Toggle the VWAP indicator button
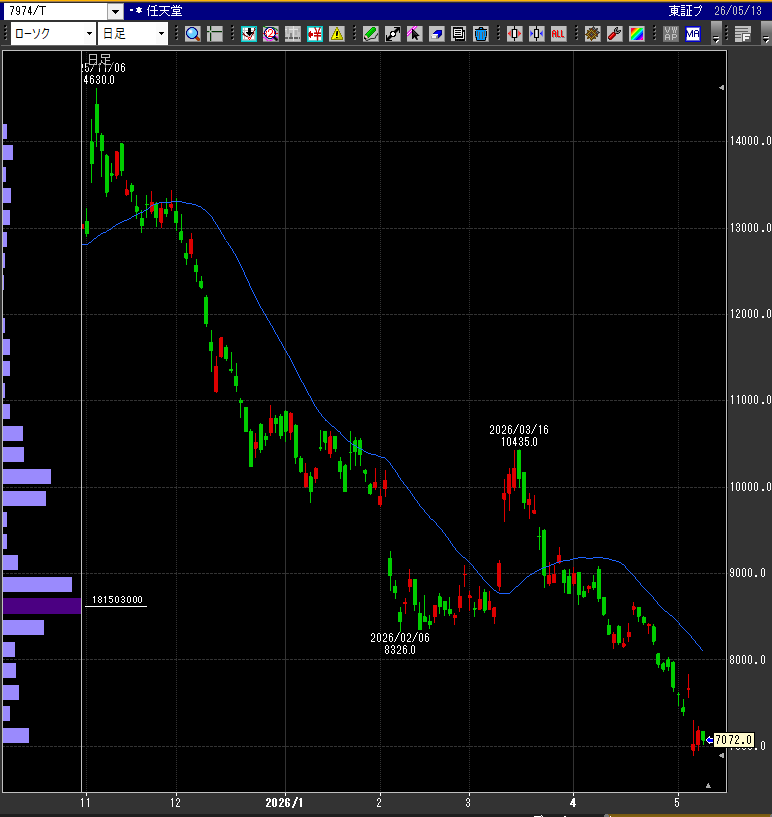Viewport: 772px width, 817px height. [671, 34]
